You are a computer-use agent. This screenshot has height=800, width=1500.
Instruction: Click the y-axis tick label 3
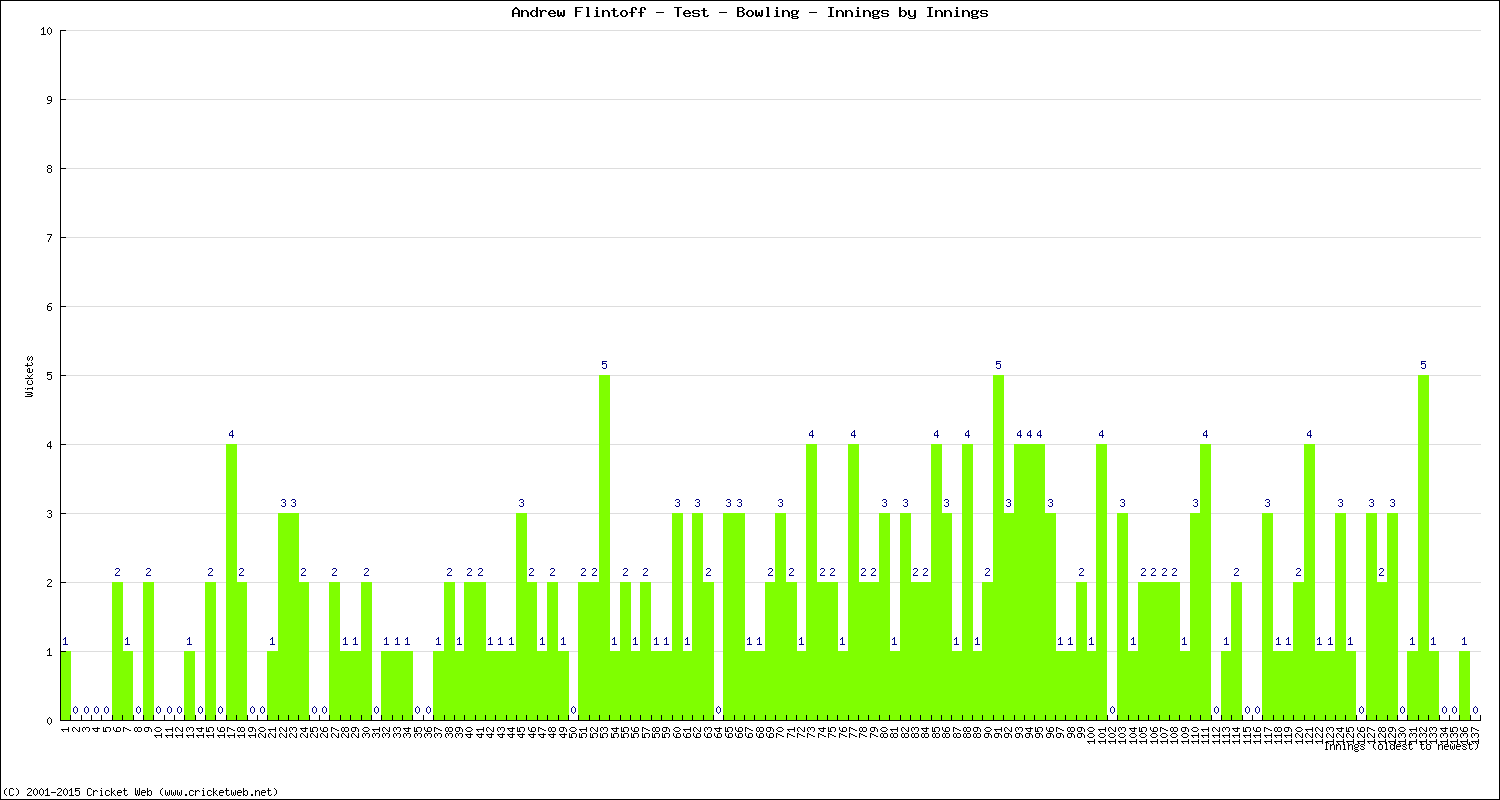point(49,514)
